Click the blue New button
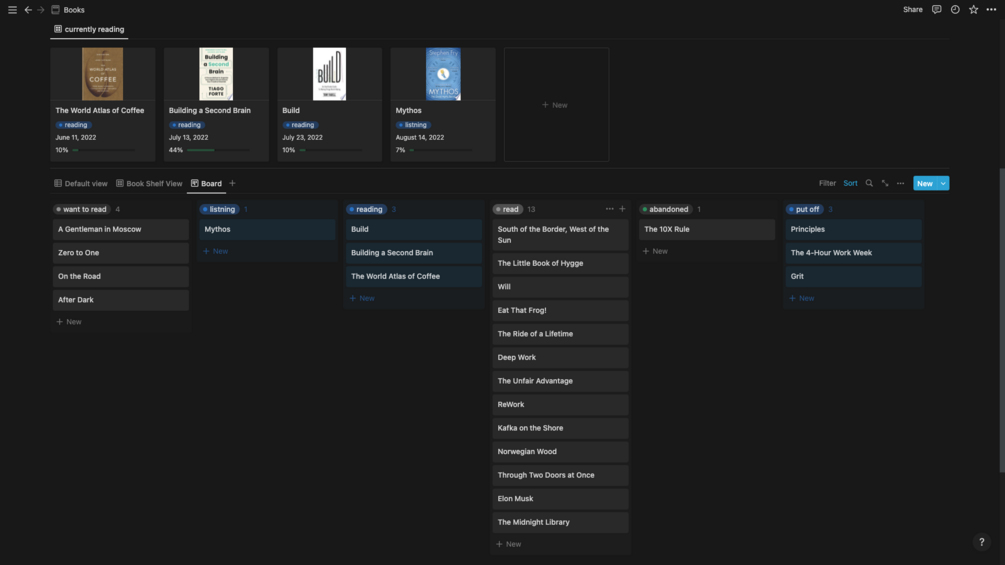 click(x=925, y=183)
